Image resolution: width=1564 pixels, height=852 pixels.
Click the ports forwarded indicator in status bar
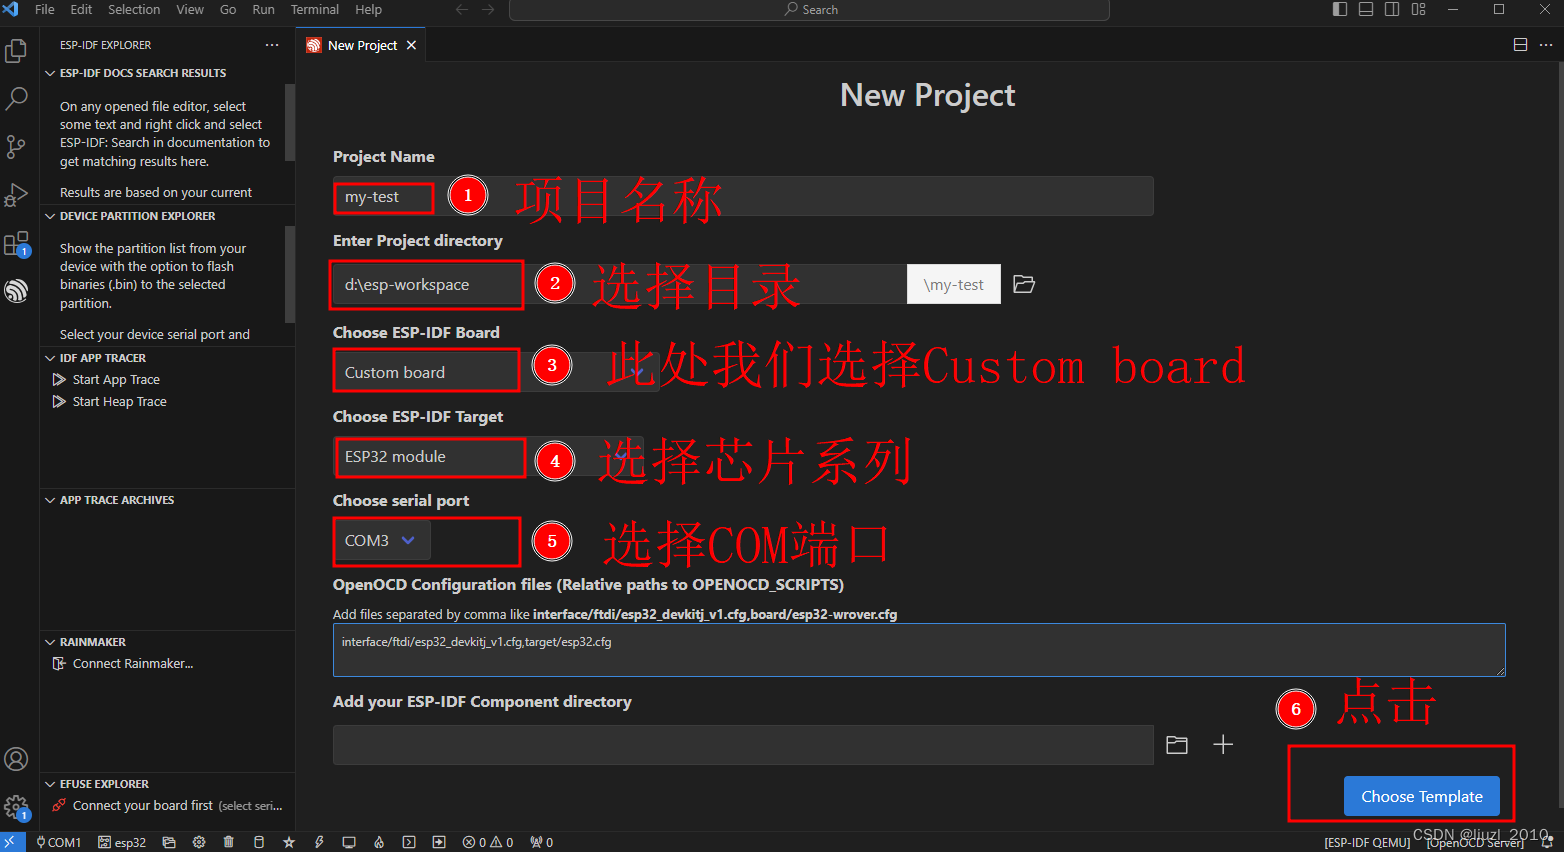click(x=541, y=842)
